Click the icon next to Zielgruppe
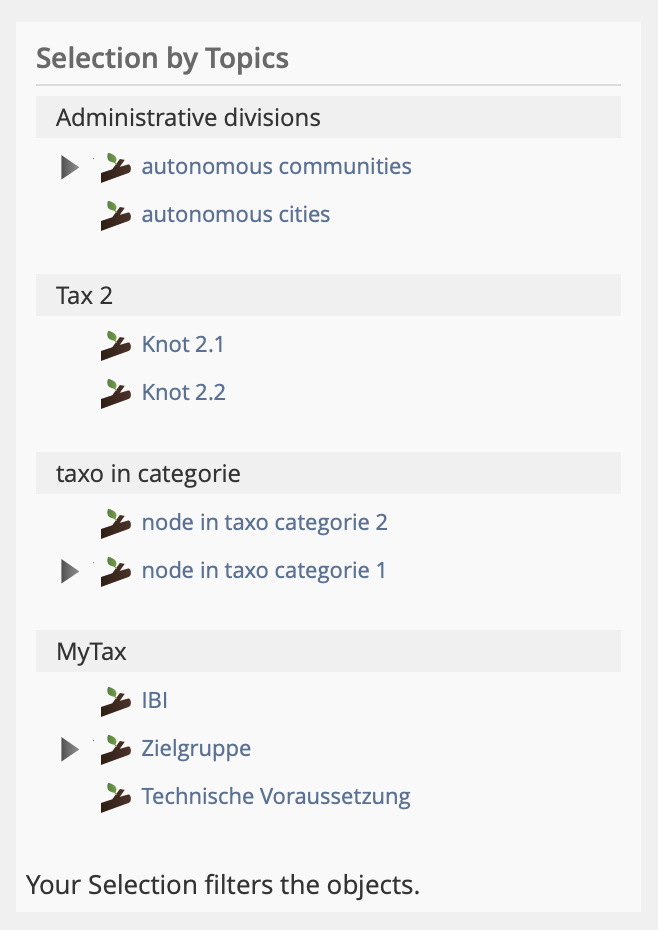This screenshot has height=930, width=658. click(x=116, y=750)
